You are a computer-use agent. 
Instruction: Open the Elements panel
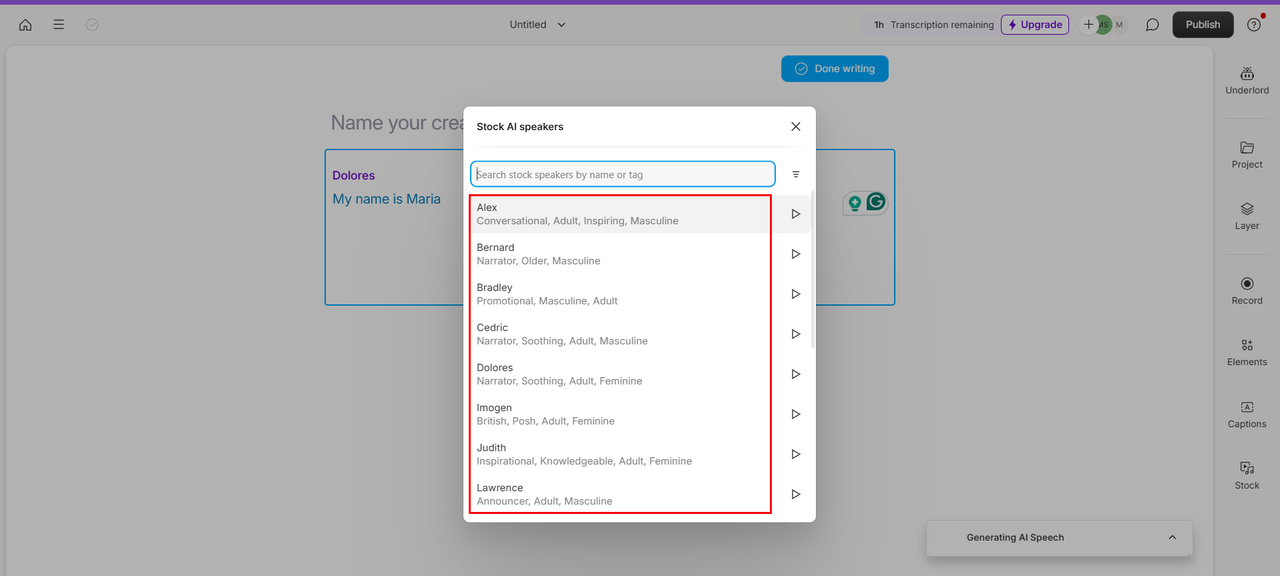tap(1247, 352)
